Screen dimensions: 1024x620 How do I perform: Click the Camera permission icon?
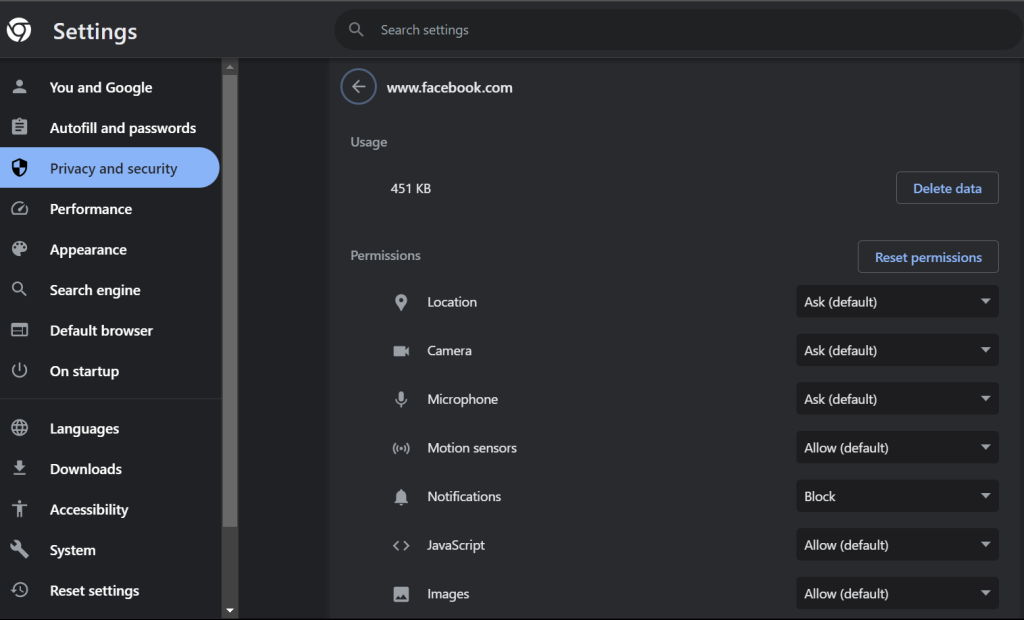(401, 351)
